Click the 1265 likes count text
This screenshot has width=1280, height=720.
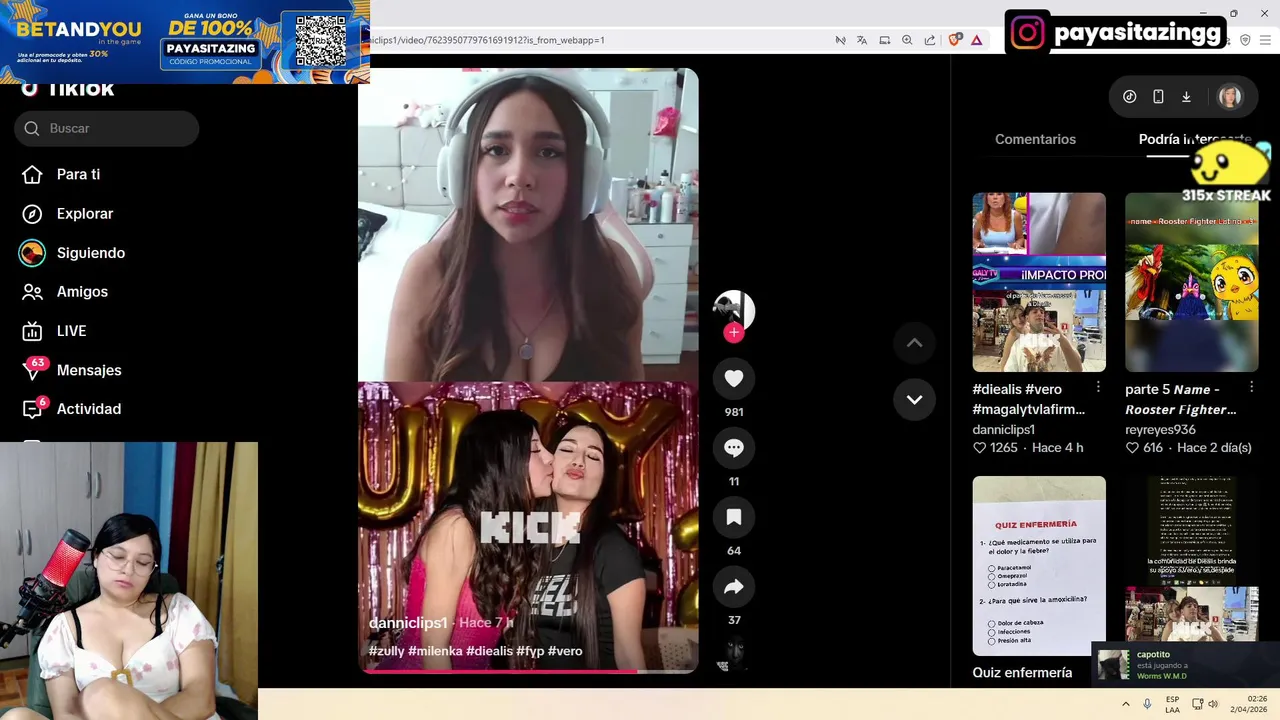tap(1003, 448)
